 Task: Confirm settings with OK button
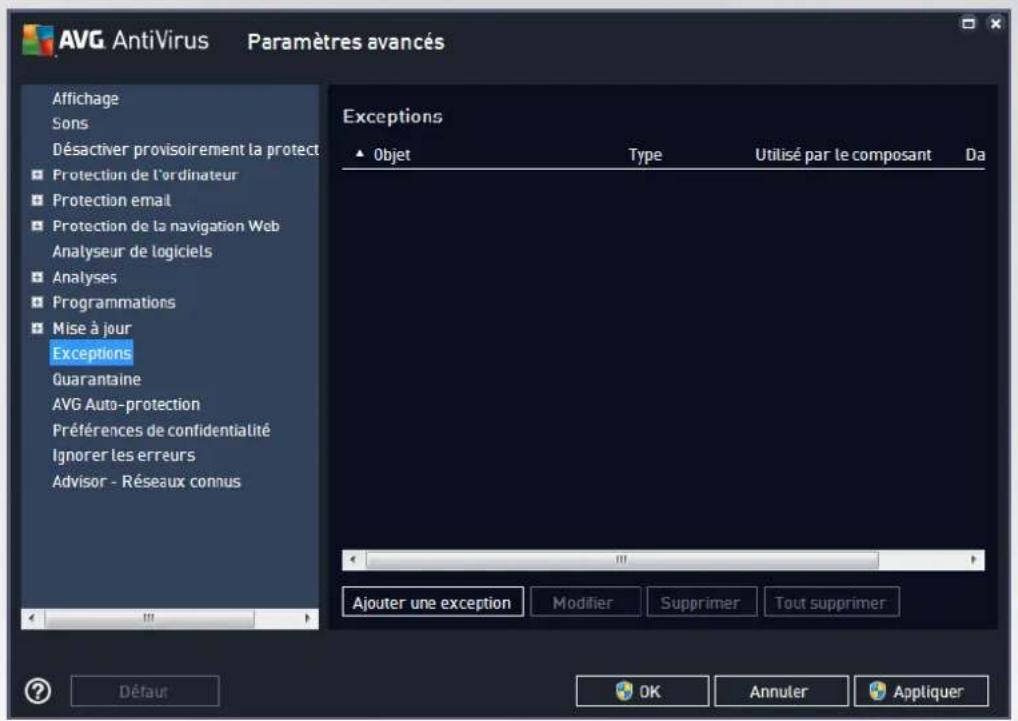[x=642, y=691]
